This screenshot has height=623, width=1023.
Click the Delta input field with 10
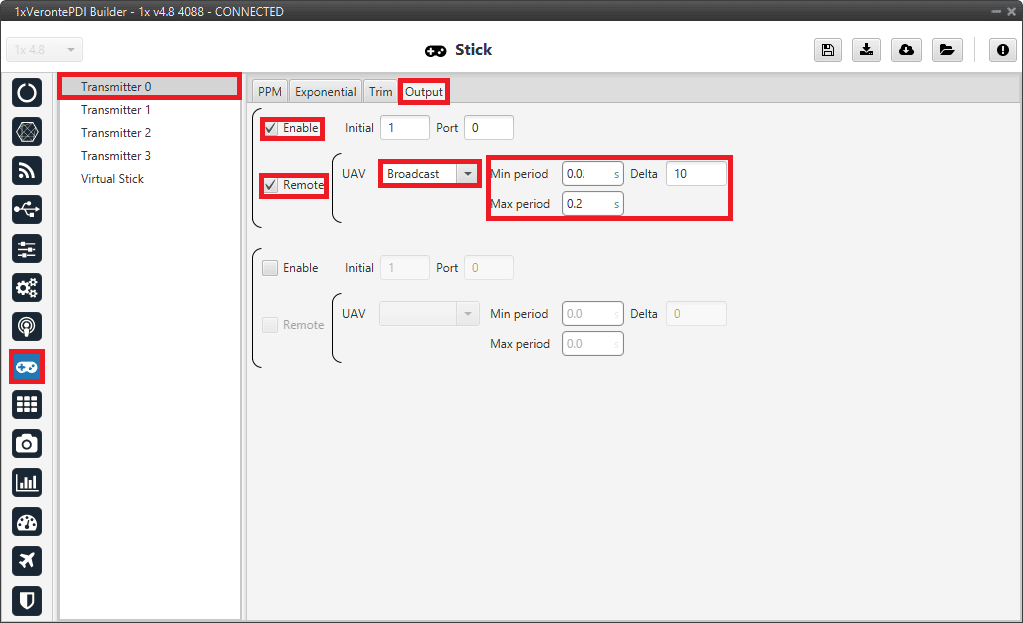696,174
